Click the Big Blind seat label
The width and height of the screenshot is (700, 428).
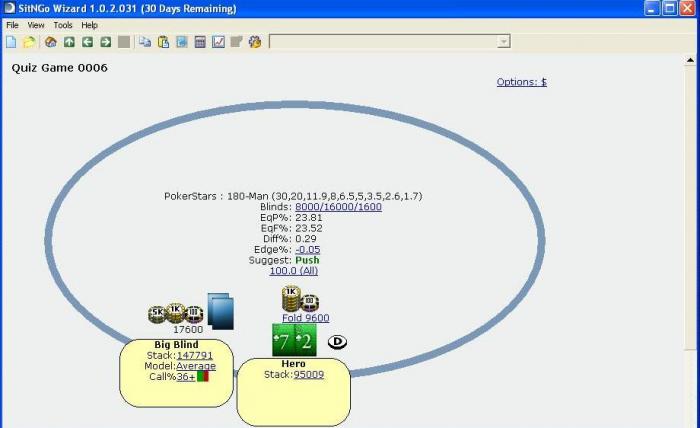tap(176, 345)
